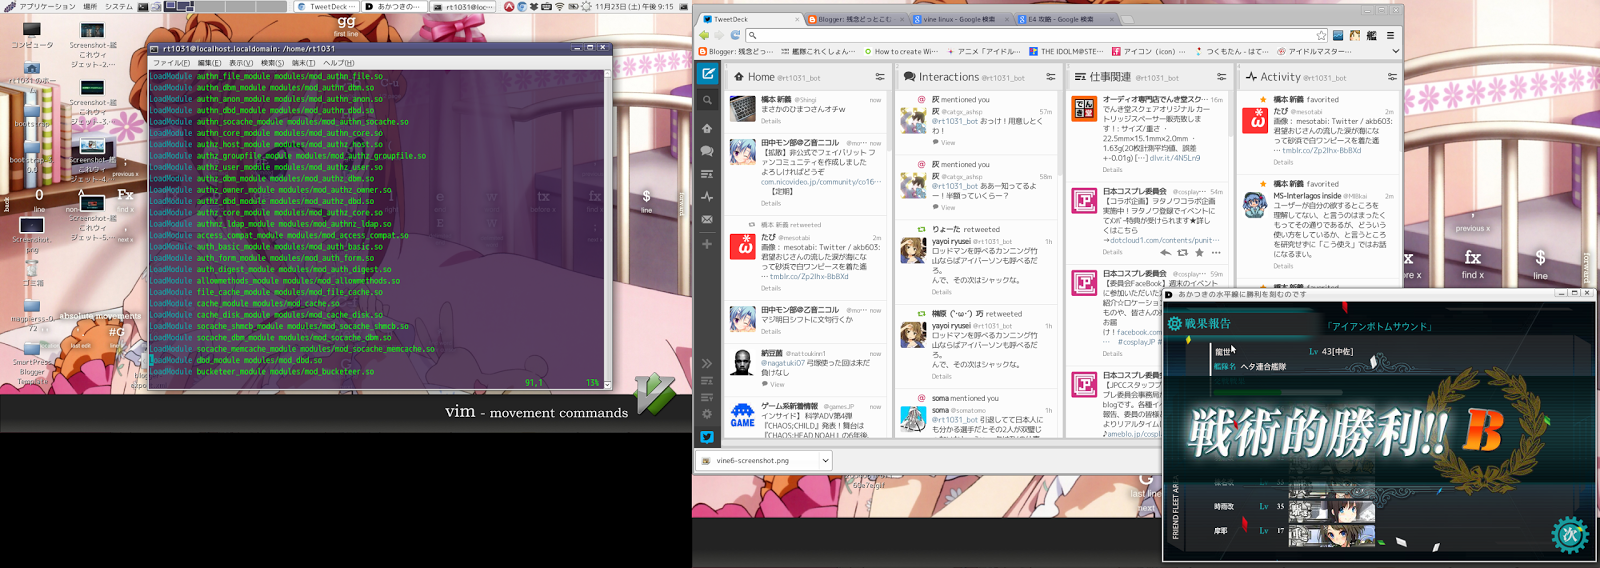Open ヘルプ(H) menu in the terminal
Image resolution: width=1600 pixels, height=568 pixels.
(x=338, y=63)
